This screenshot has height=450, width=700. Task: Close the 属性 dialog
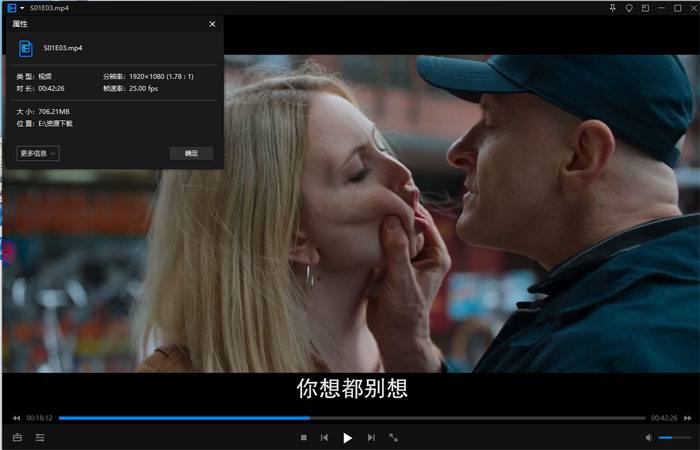(212, 24)
